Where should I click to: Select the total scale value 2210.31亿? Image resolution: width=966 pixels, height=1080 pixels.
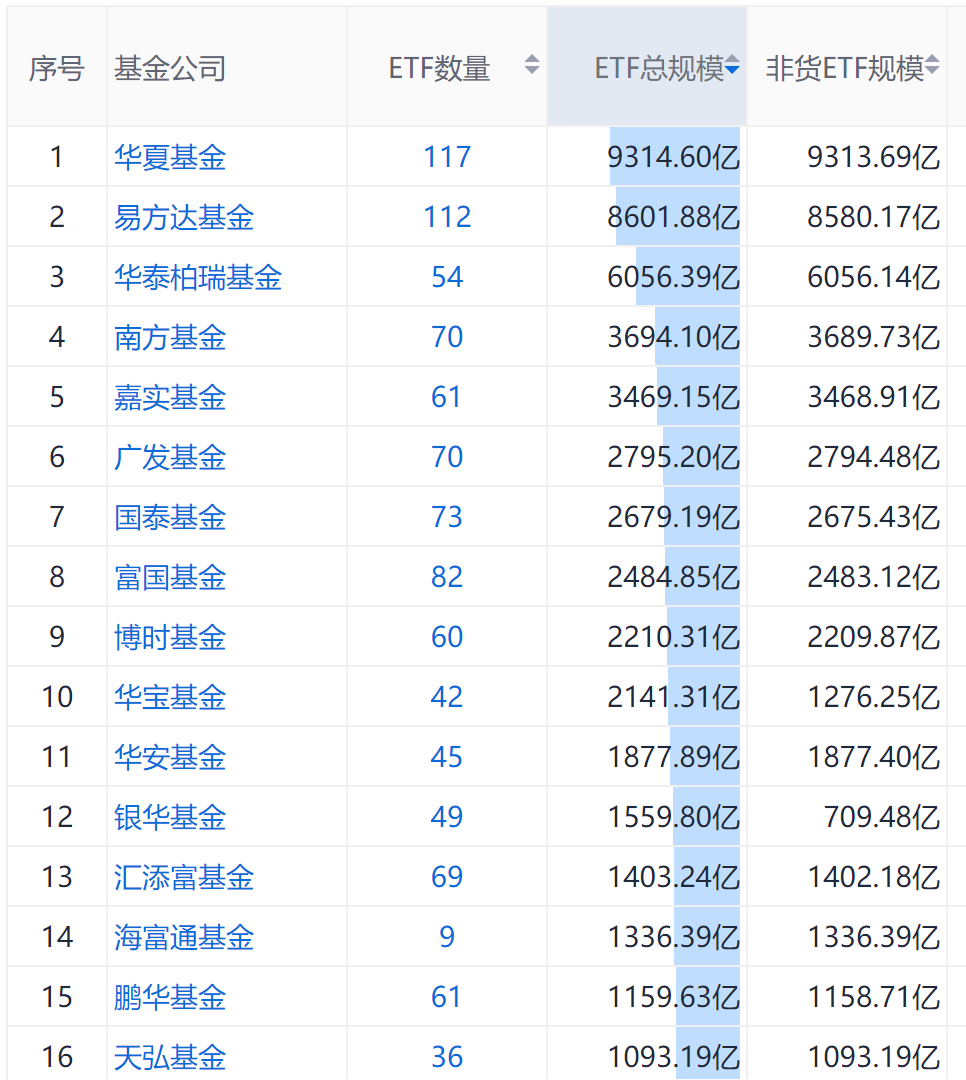(673, 636)
